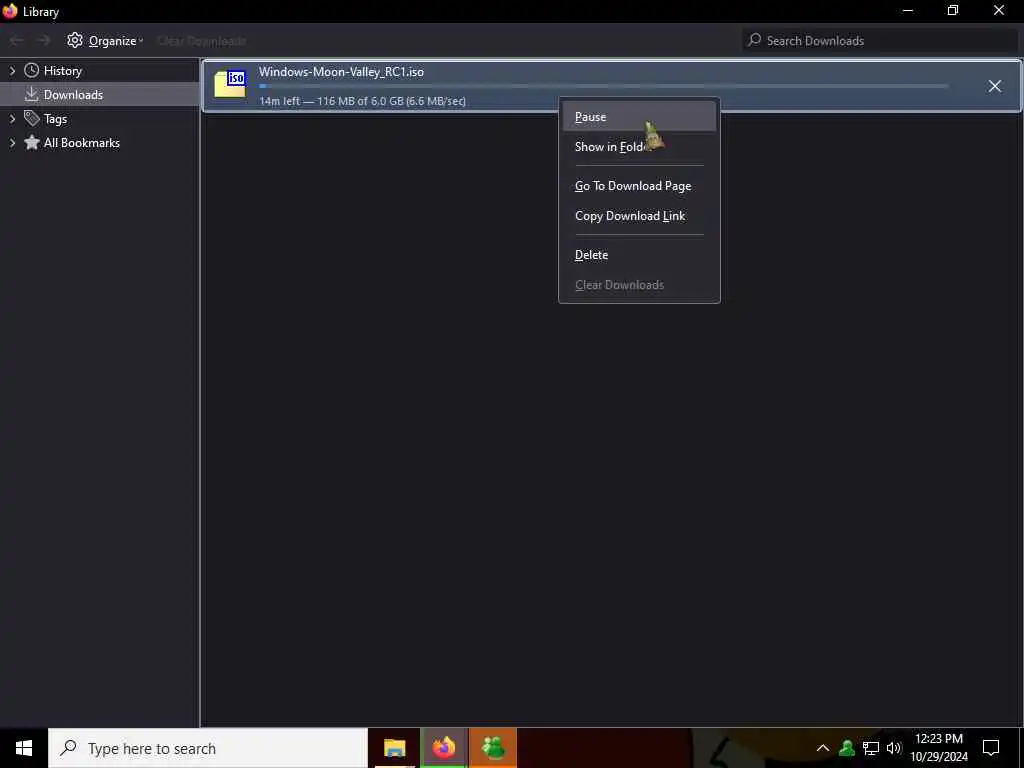This screenshot has width=1024, height=768.
Task: Open the Windows Start menu
Action: pos(24,748)
